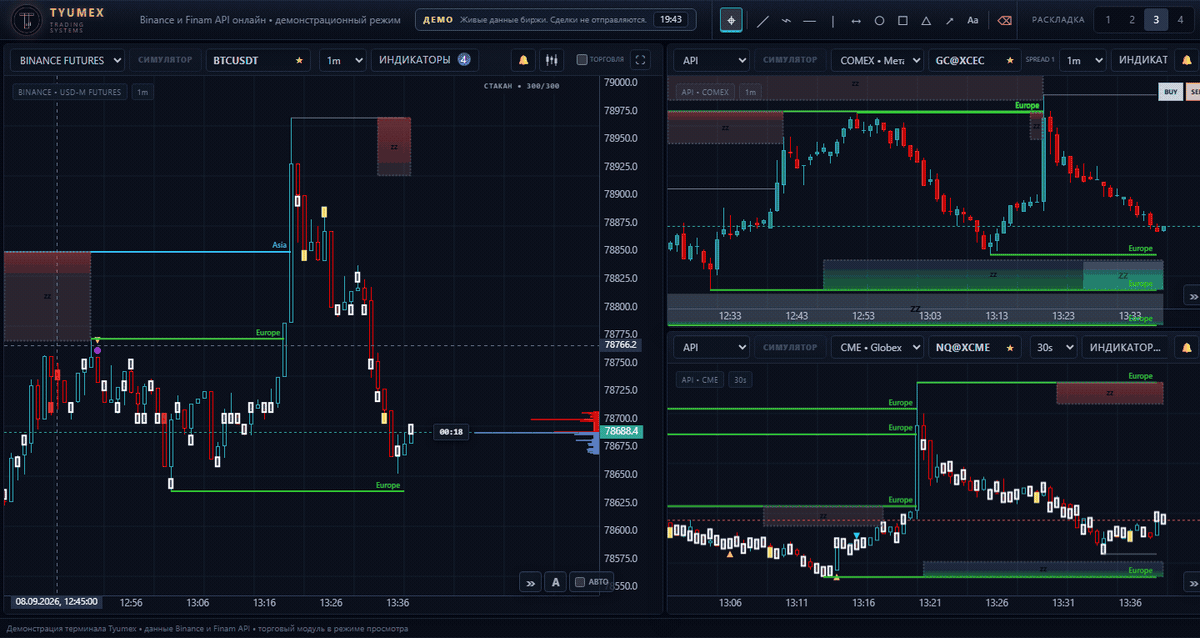This screenshot has height=638, width=1200.
Task: Click the 08.09.2026, 12:45:00 time label
Action: pyautogui.click(x=56, y=602)
